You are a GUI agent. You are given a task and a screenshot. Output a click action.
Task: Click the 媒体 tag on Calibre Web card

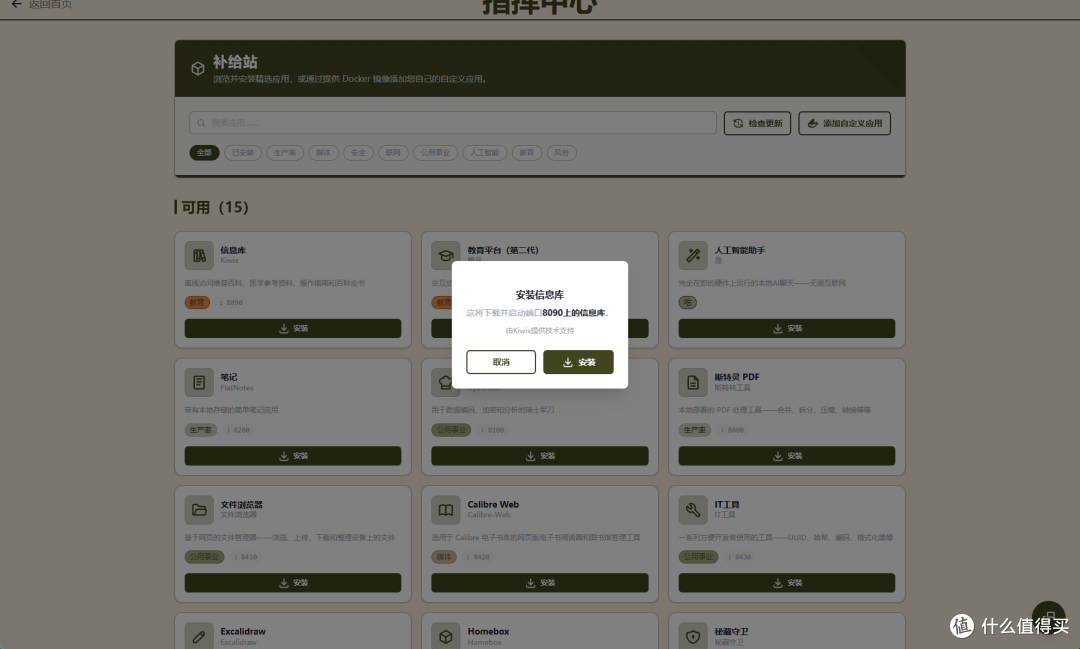click(x=444, y=557)
